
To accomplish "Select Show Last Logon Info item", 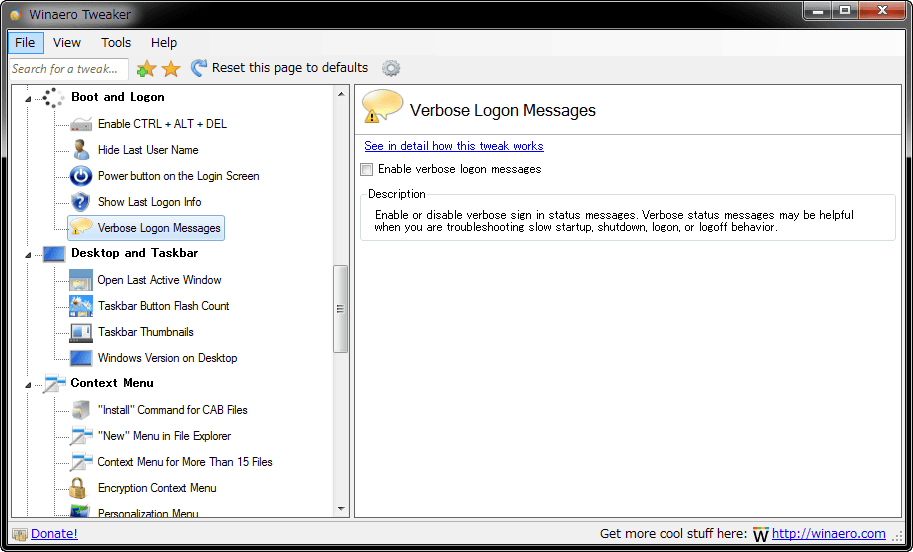I will pos(150,202).
